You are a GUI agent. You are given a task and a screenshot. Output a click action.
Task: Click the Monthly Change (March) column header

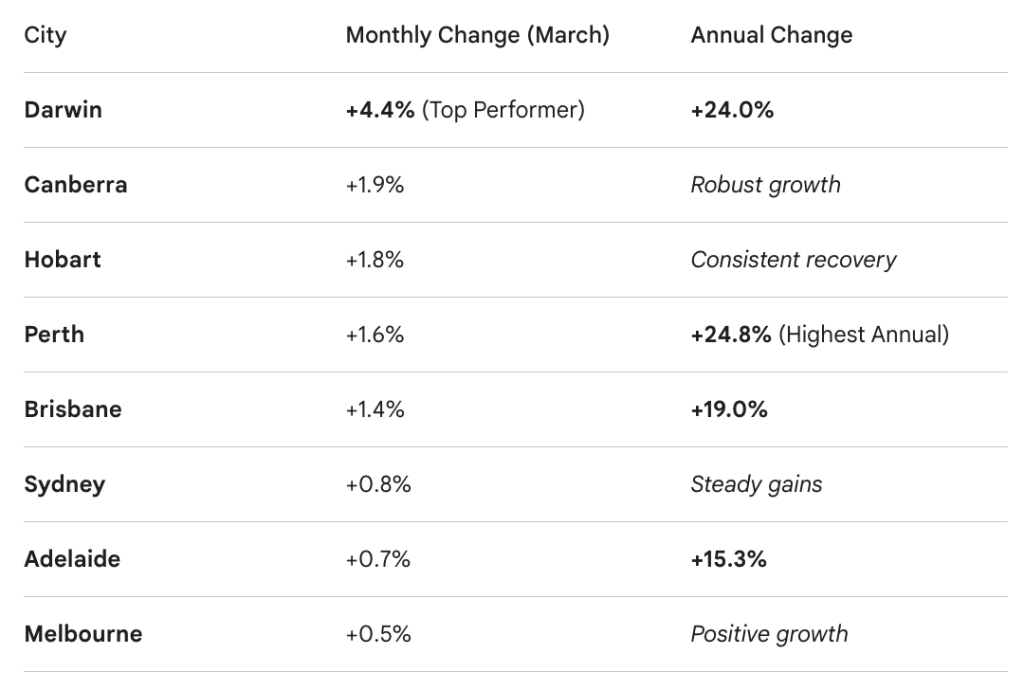[477, 35]
